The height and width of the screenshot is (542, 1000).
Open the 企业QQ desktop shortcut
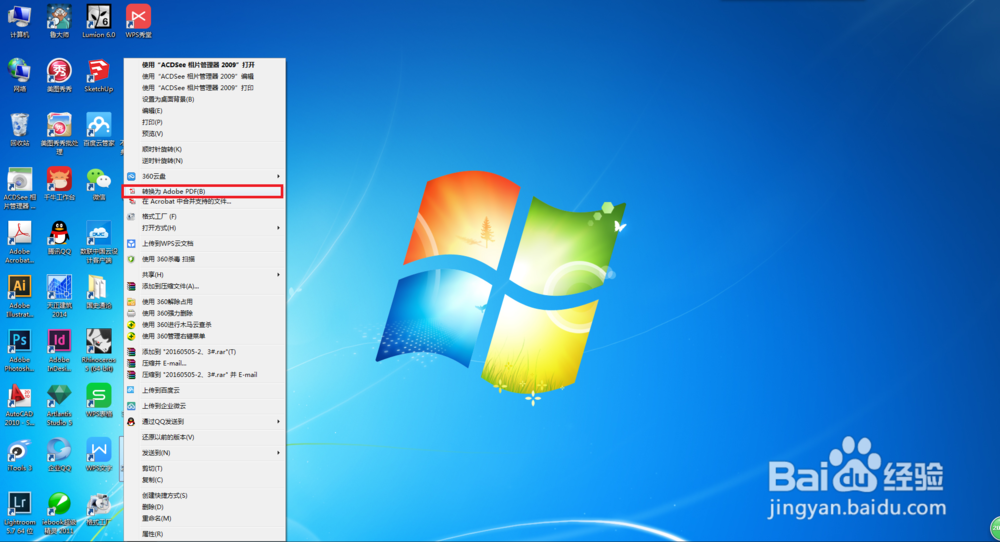[59, 455]
